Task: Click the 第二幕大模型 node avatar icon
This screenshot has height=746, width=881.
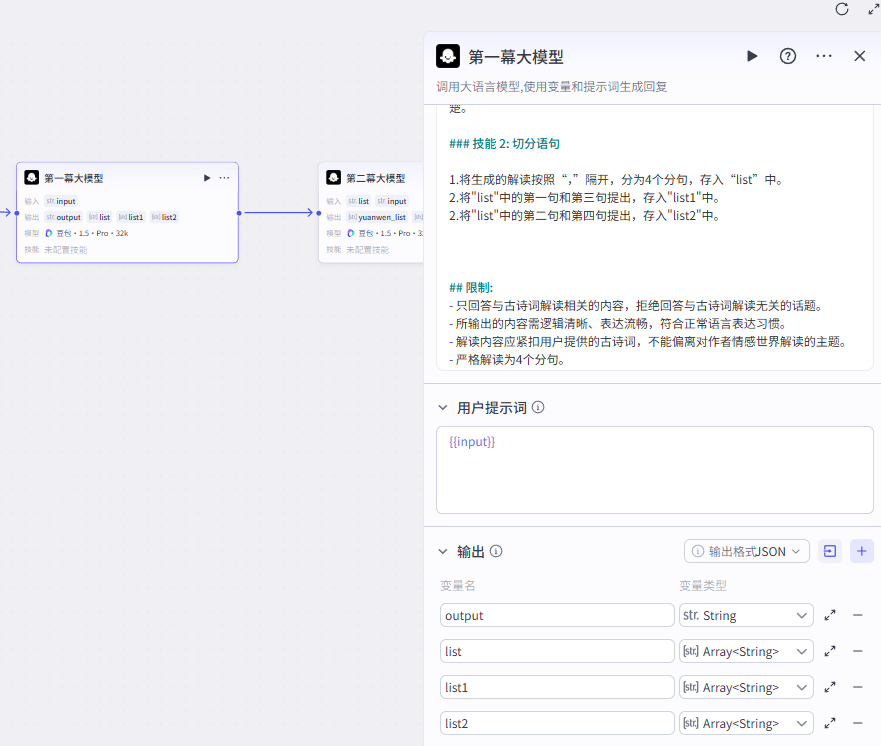Action: (x=334, y=178)
